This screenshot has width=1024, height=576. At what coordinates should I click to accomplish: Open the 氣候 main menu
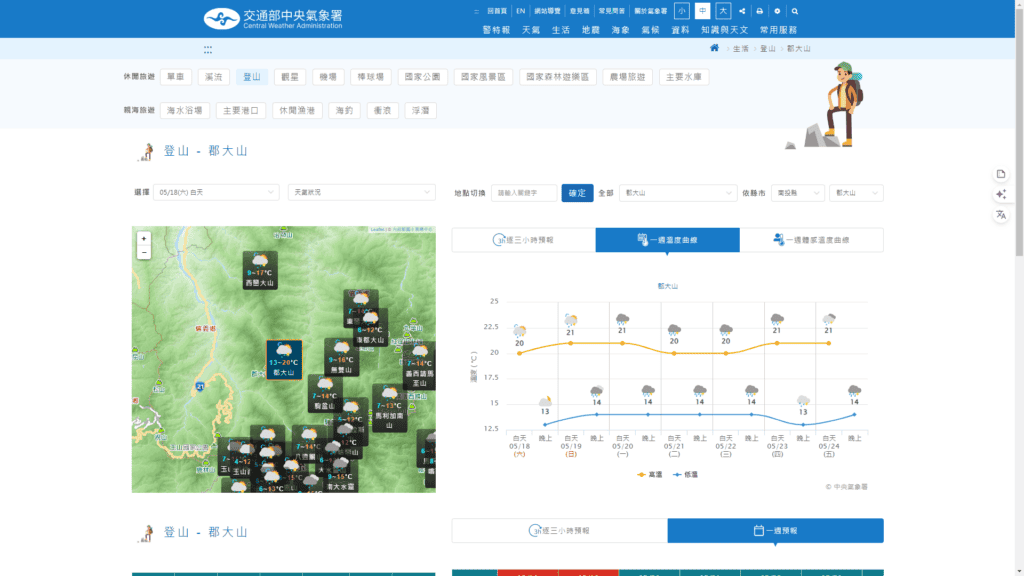point(650,30)
